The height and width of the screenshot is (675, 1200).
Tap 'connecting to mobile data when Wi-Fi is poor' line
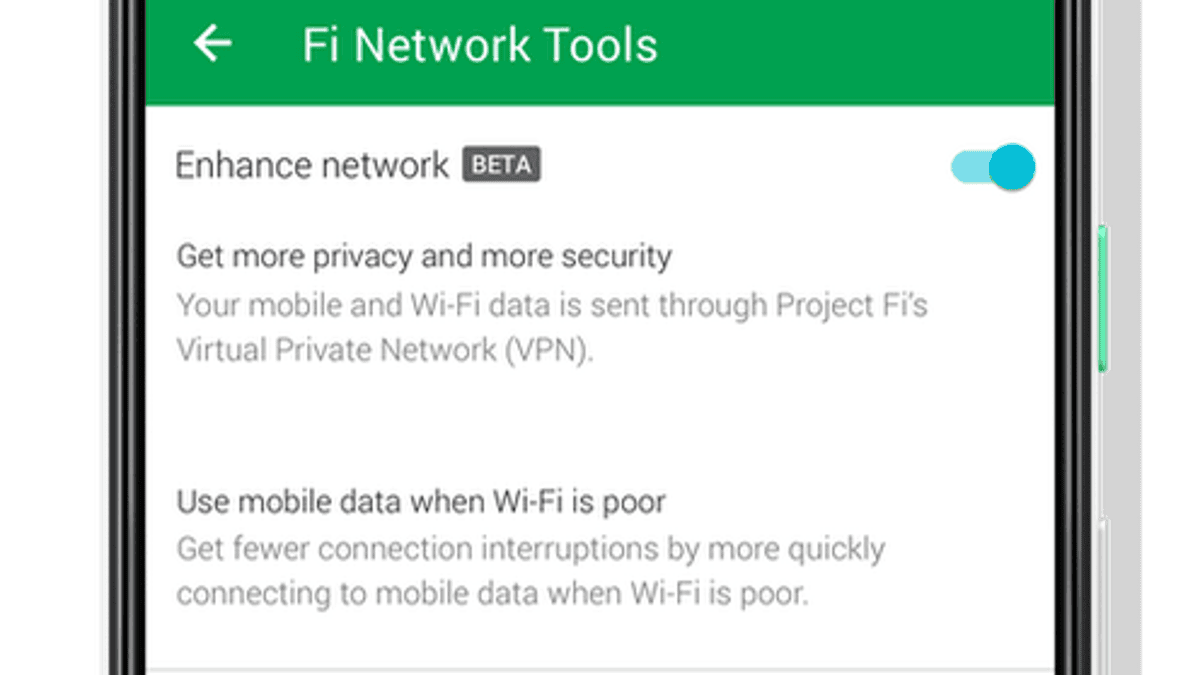click(492, 593)
